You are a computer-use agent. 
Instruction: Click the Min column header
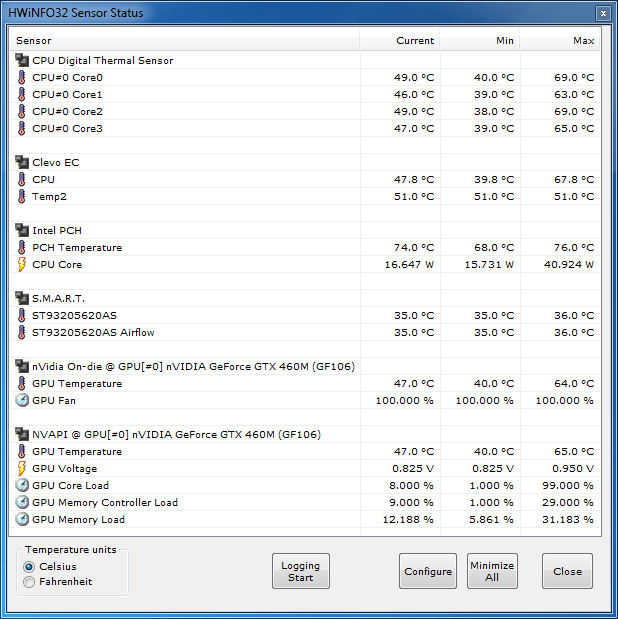pos(480,41)
